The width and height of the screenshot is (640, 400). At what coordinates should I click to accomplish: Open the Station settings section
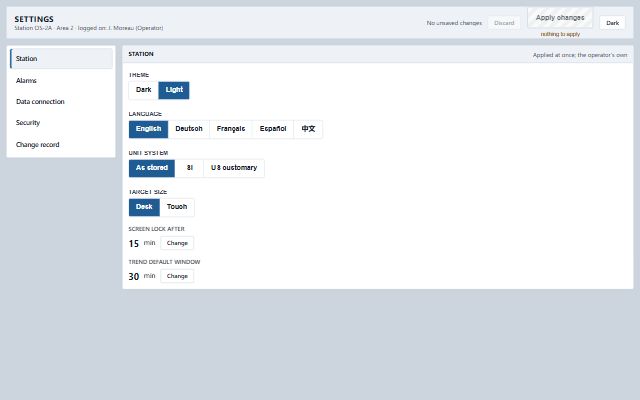pyautogui.click(x=61, y=58)
